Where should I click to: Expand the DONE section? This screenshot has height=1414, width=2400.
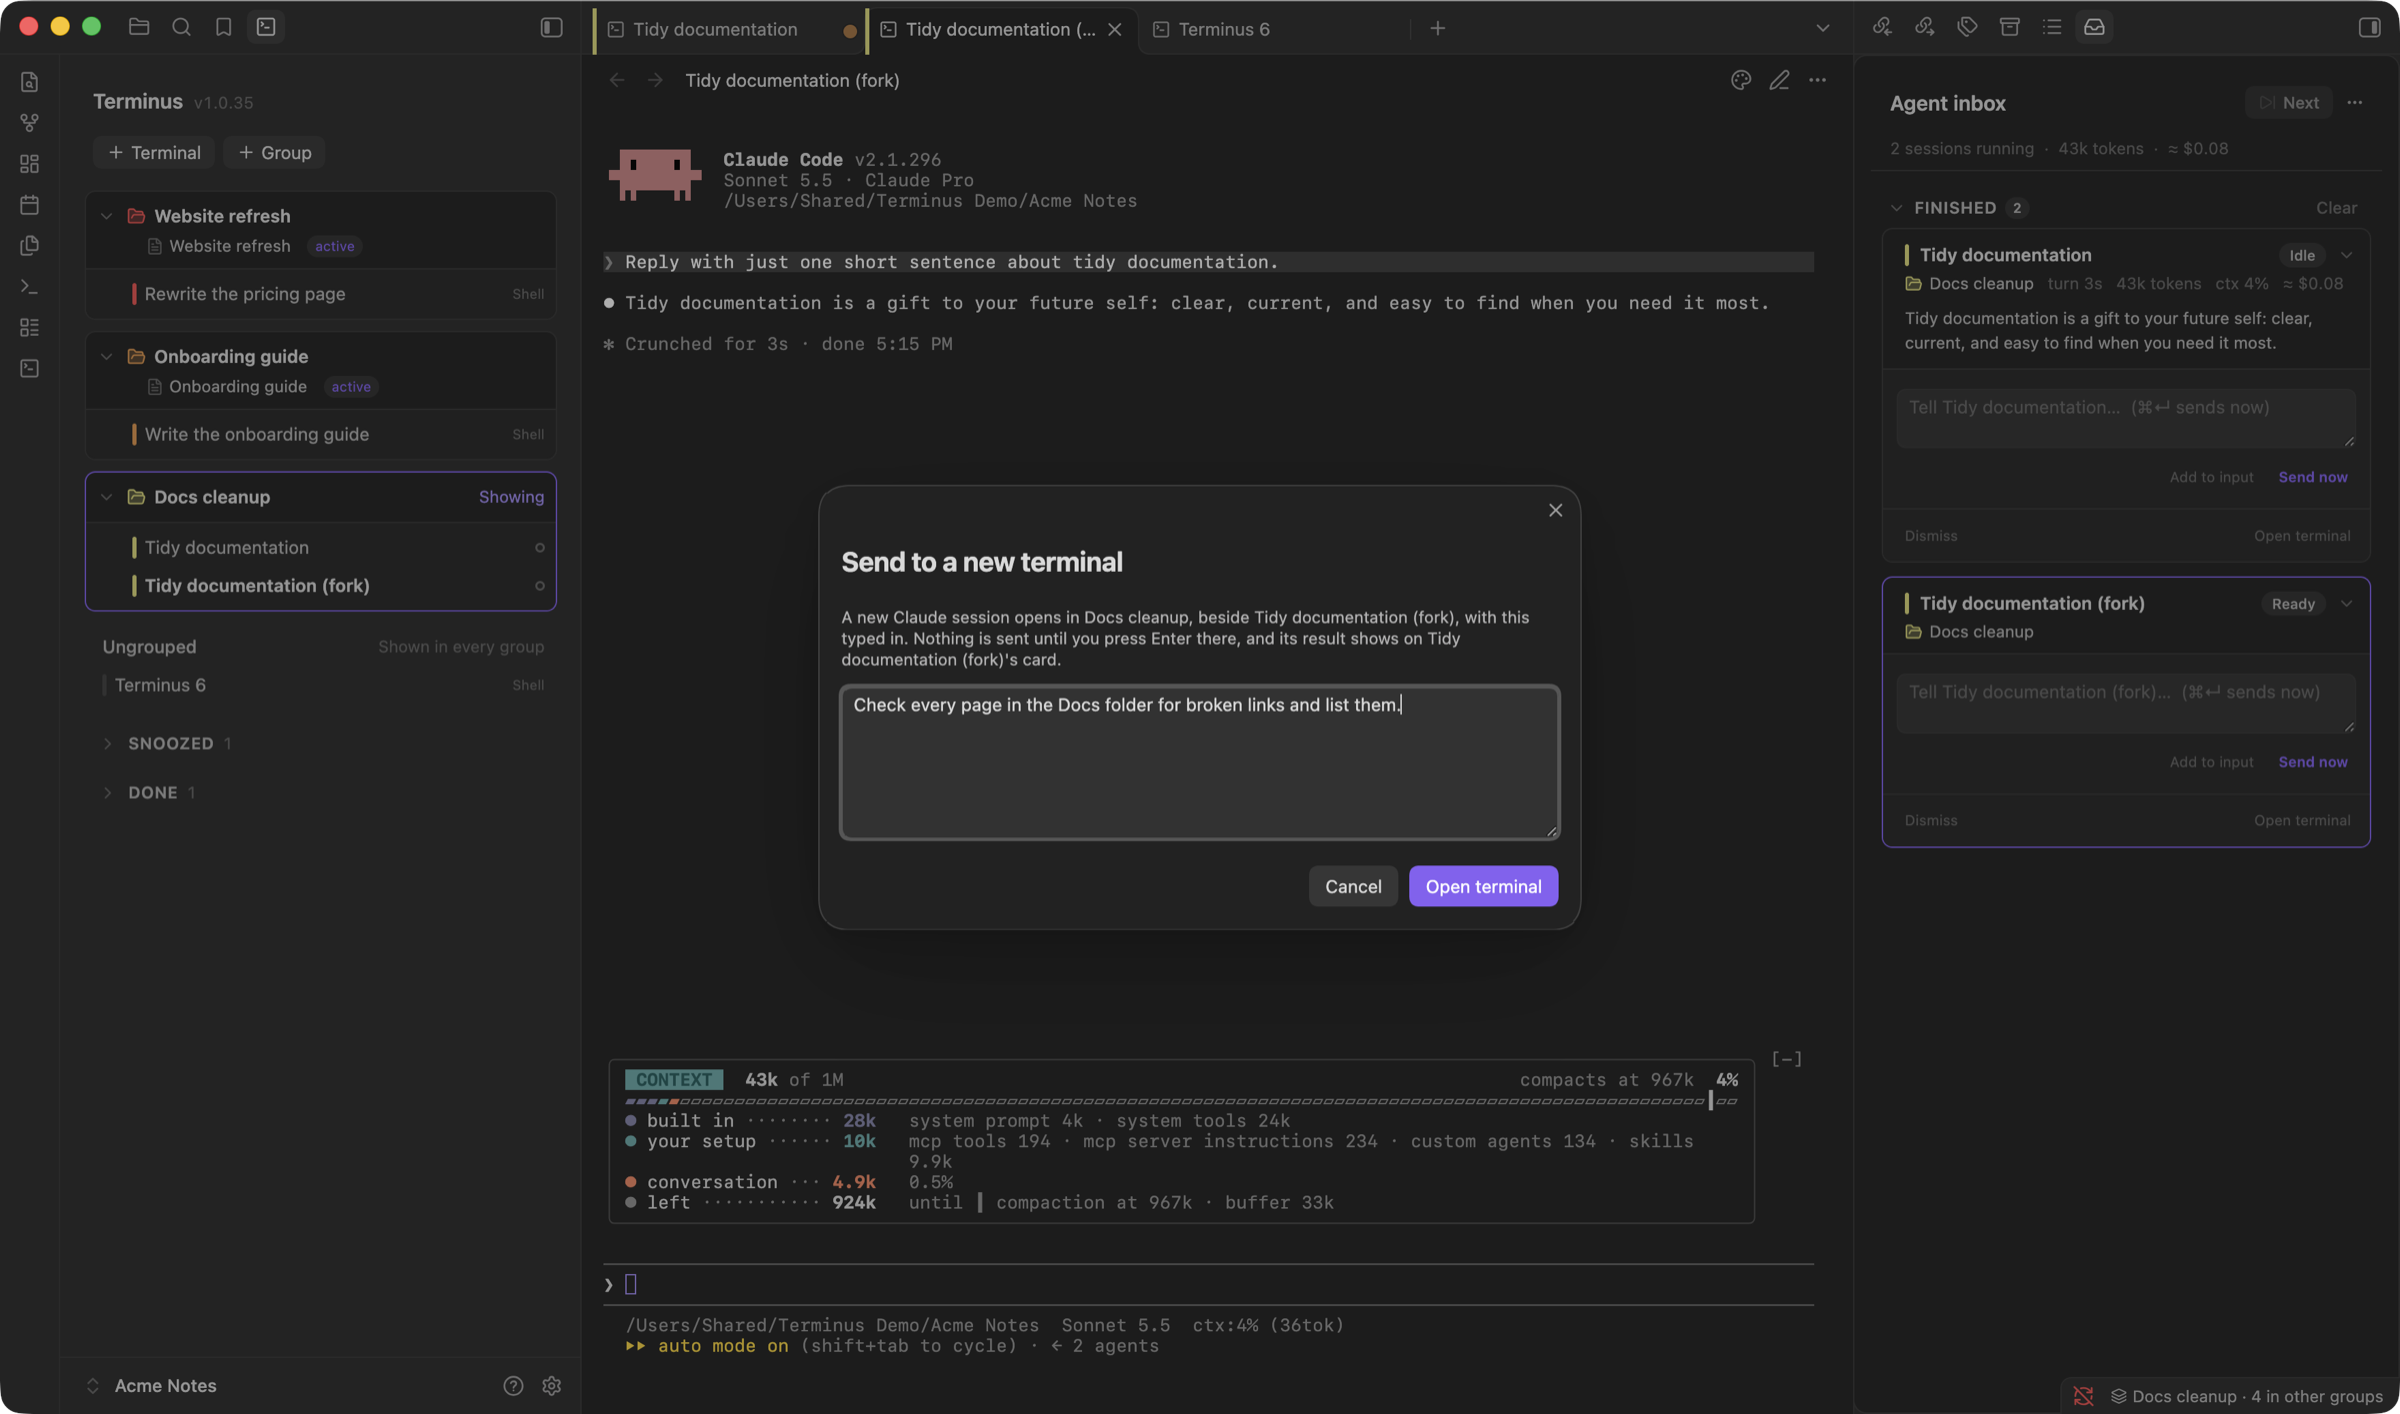point(107,793)
